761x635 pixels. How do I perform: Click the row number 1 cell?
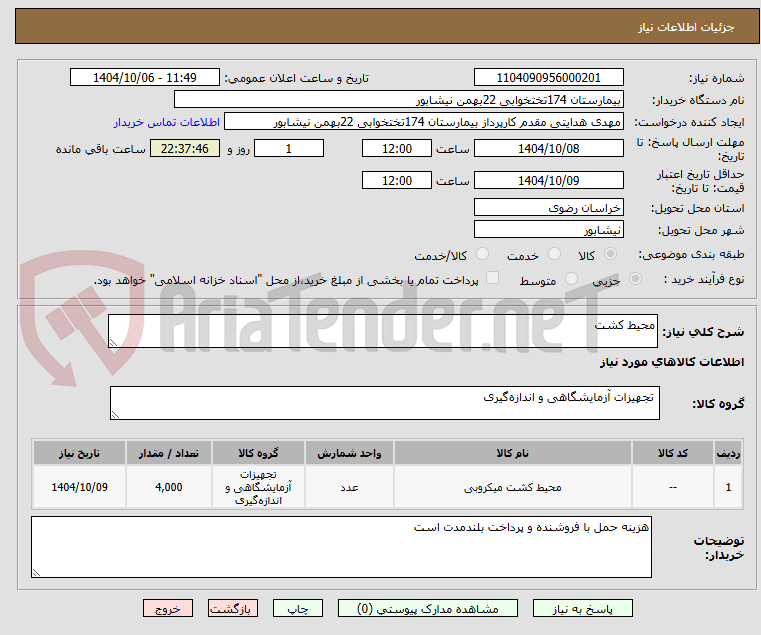[x=728, y=487]
